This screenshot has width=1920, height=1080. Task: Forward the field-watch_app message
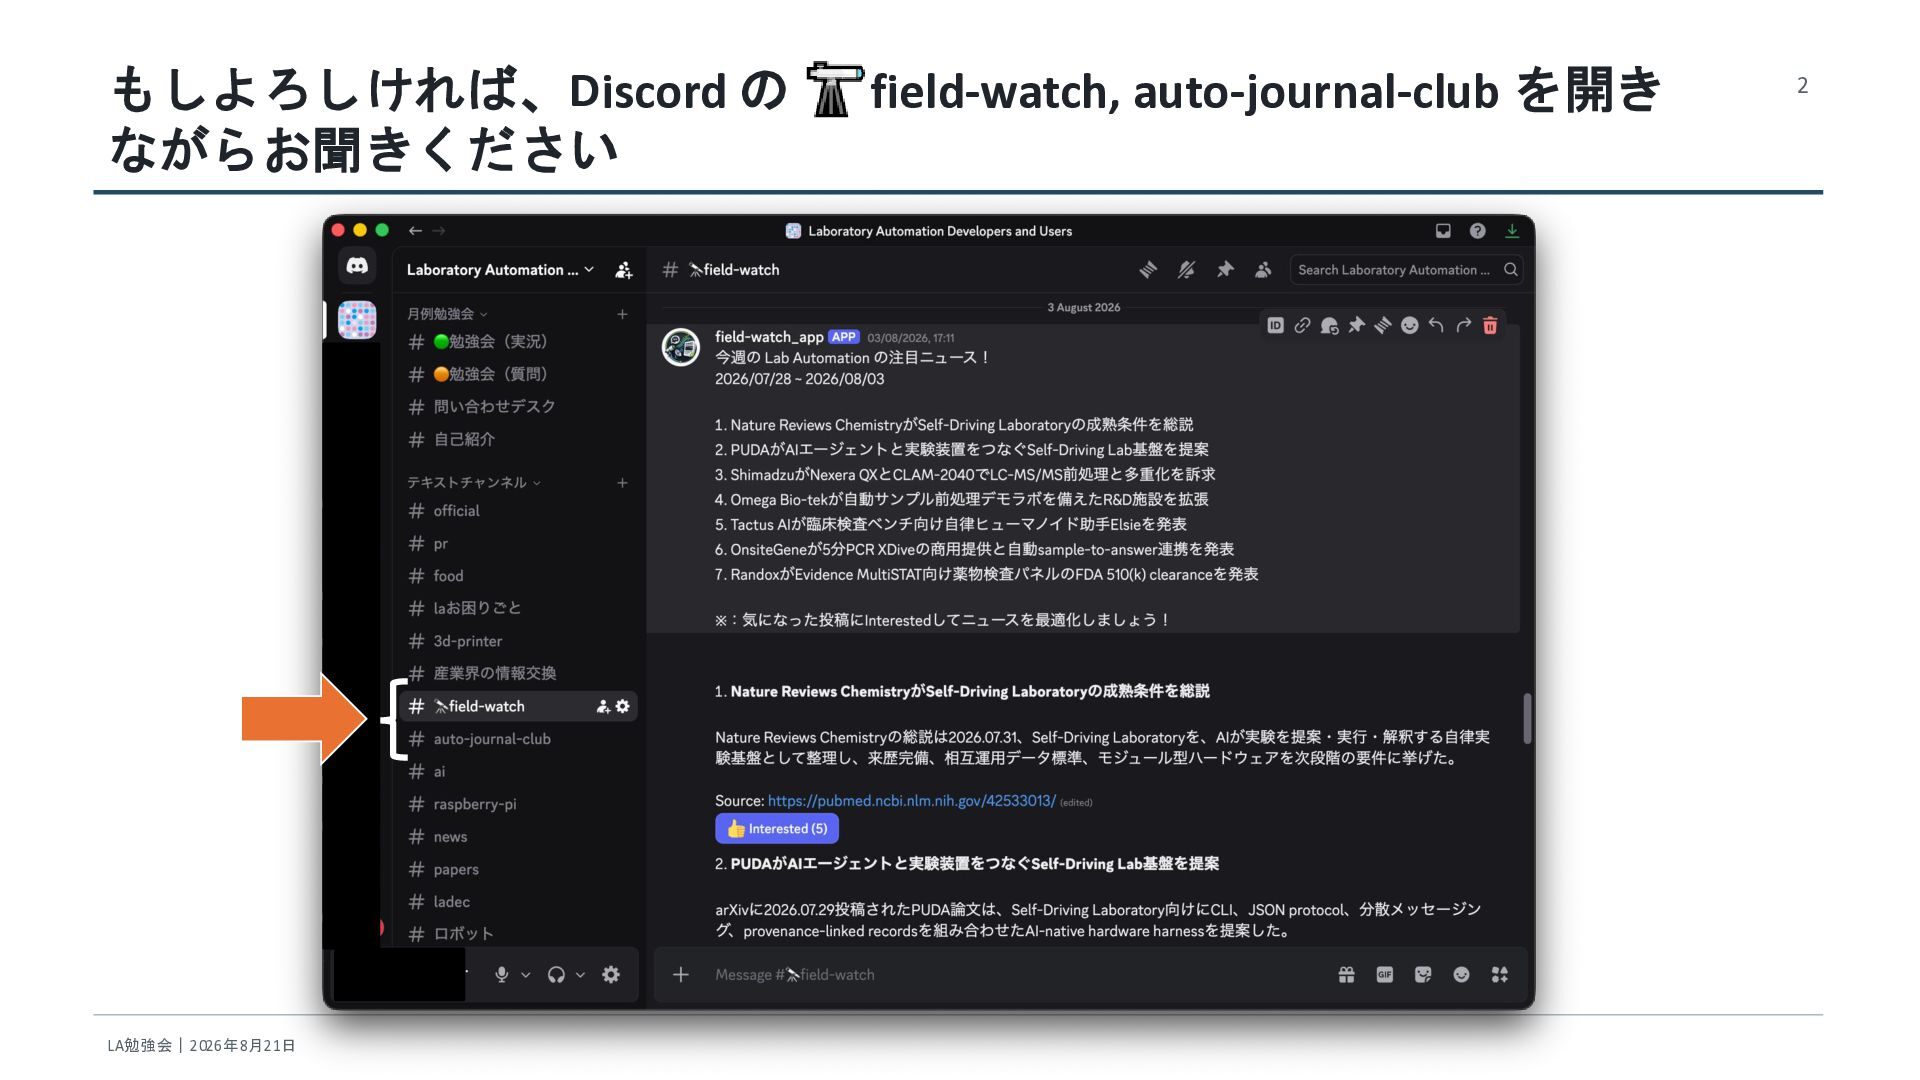point(1463,325)
